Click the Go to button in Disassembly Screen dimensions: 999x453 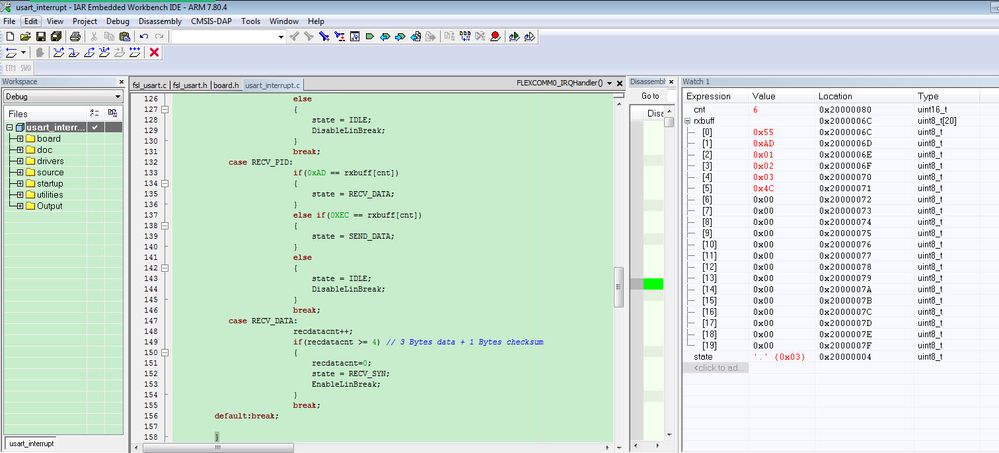click(x=650, y=96)
